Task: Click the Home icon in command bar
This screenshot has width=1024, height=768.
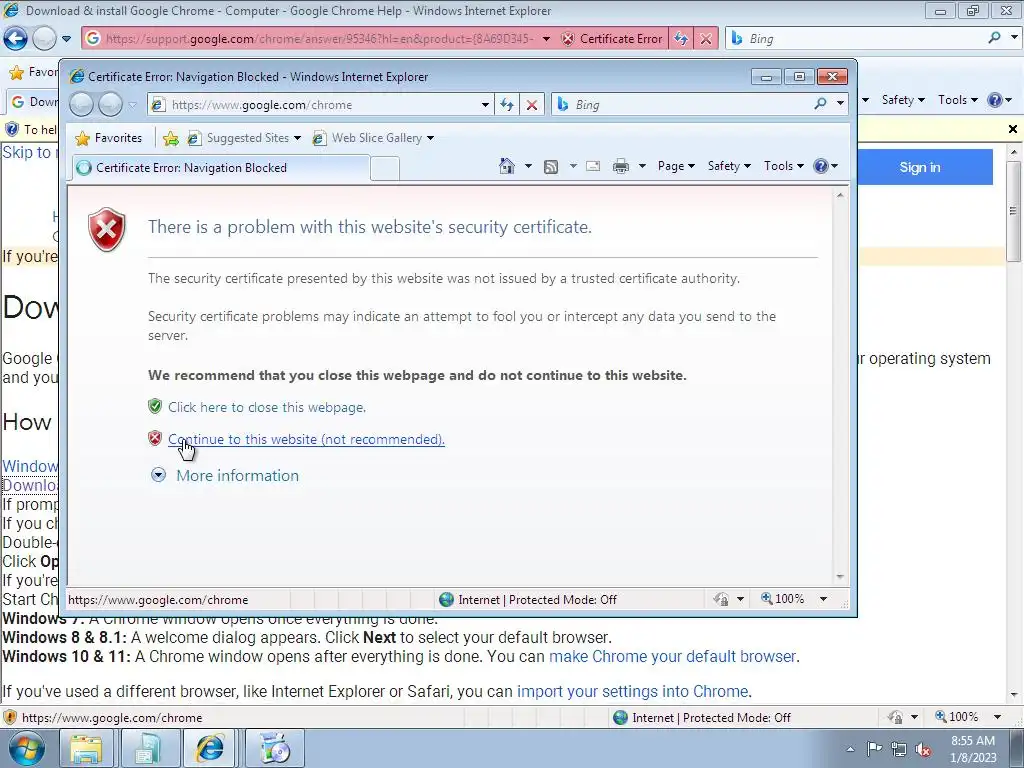Action: coord(507,167)
